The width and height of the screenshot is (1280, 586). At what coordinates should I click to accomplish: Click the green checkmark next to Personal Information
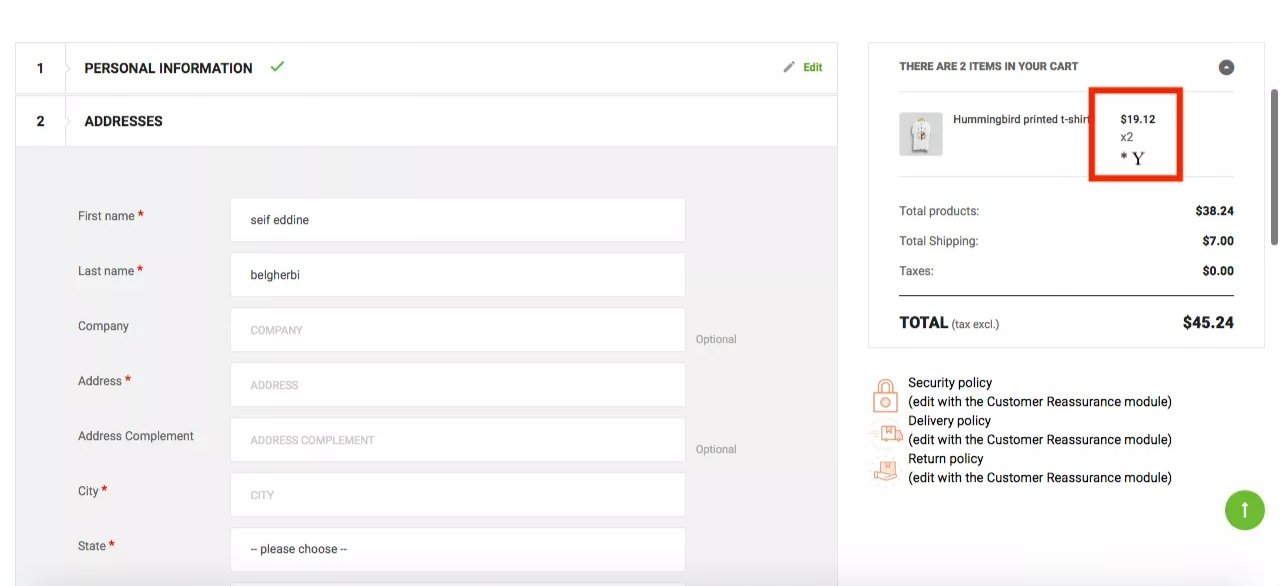[277, 67]
